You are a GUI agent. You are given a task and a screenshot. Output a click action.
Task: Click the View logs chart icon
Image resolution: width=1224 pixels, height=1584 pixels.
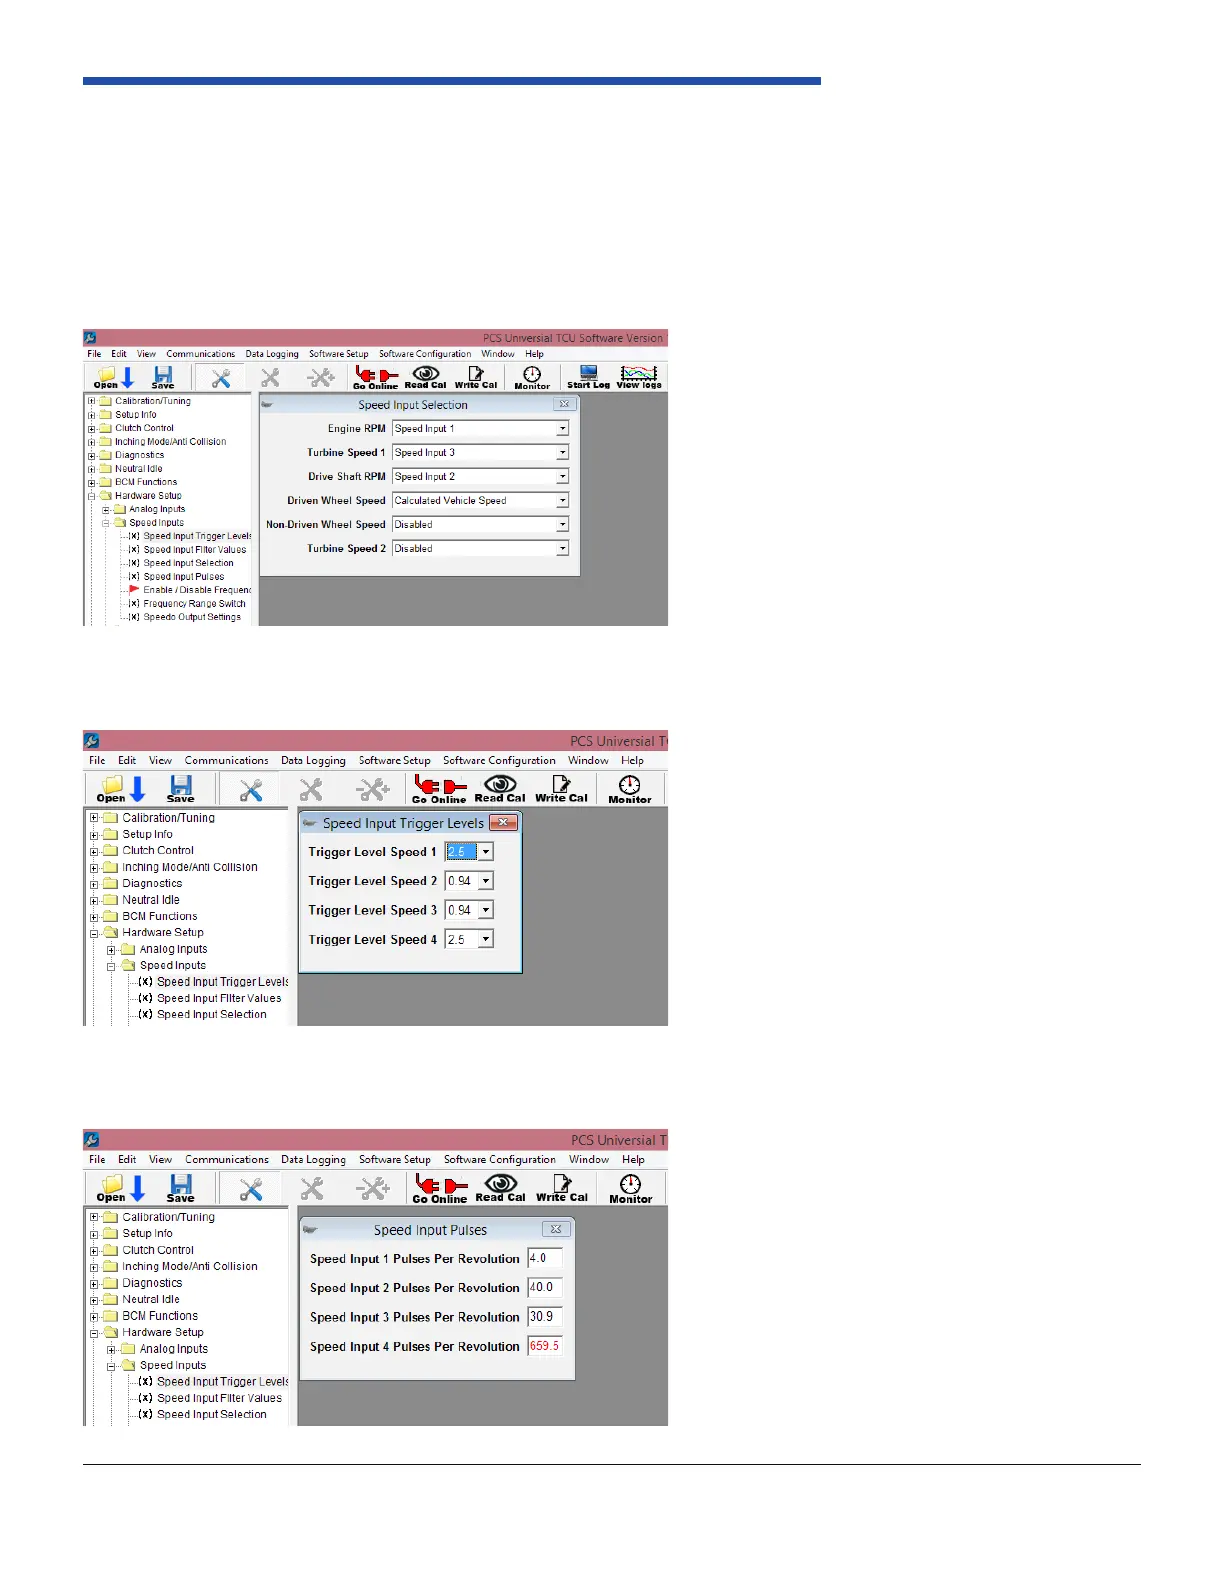pyautogui.click(x=639, y=377)
